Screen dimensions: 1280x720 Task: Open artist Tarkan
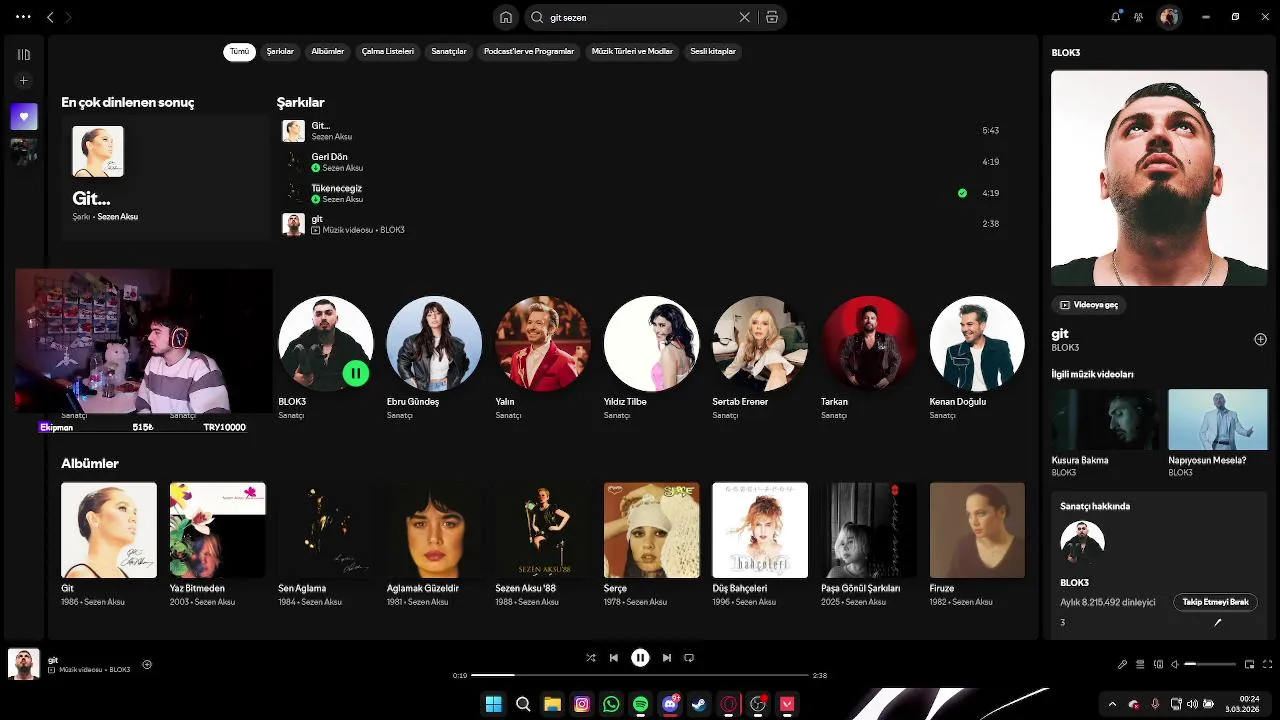[x=868, y=358]
